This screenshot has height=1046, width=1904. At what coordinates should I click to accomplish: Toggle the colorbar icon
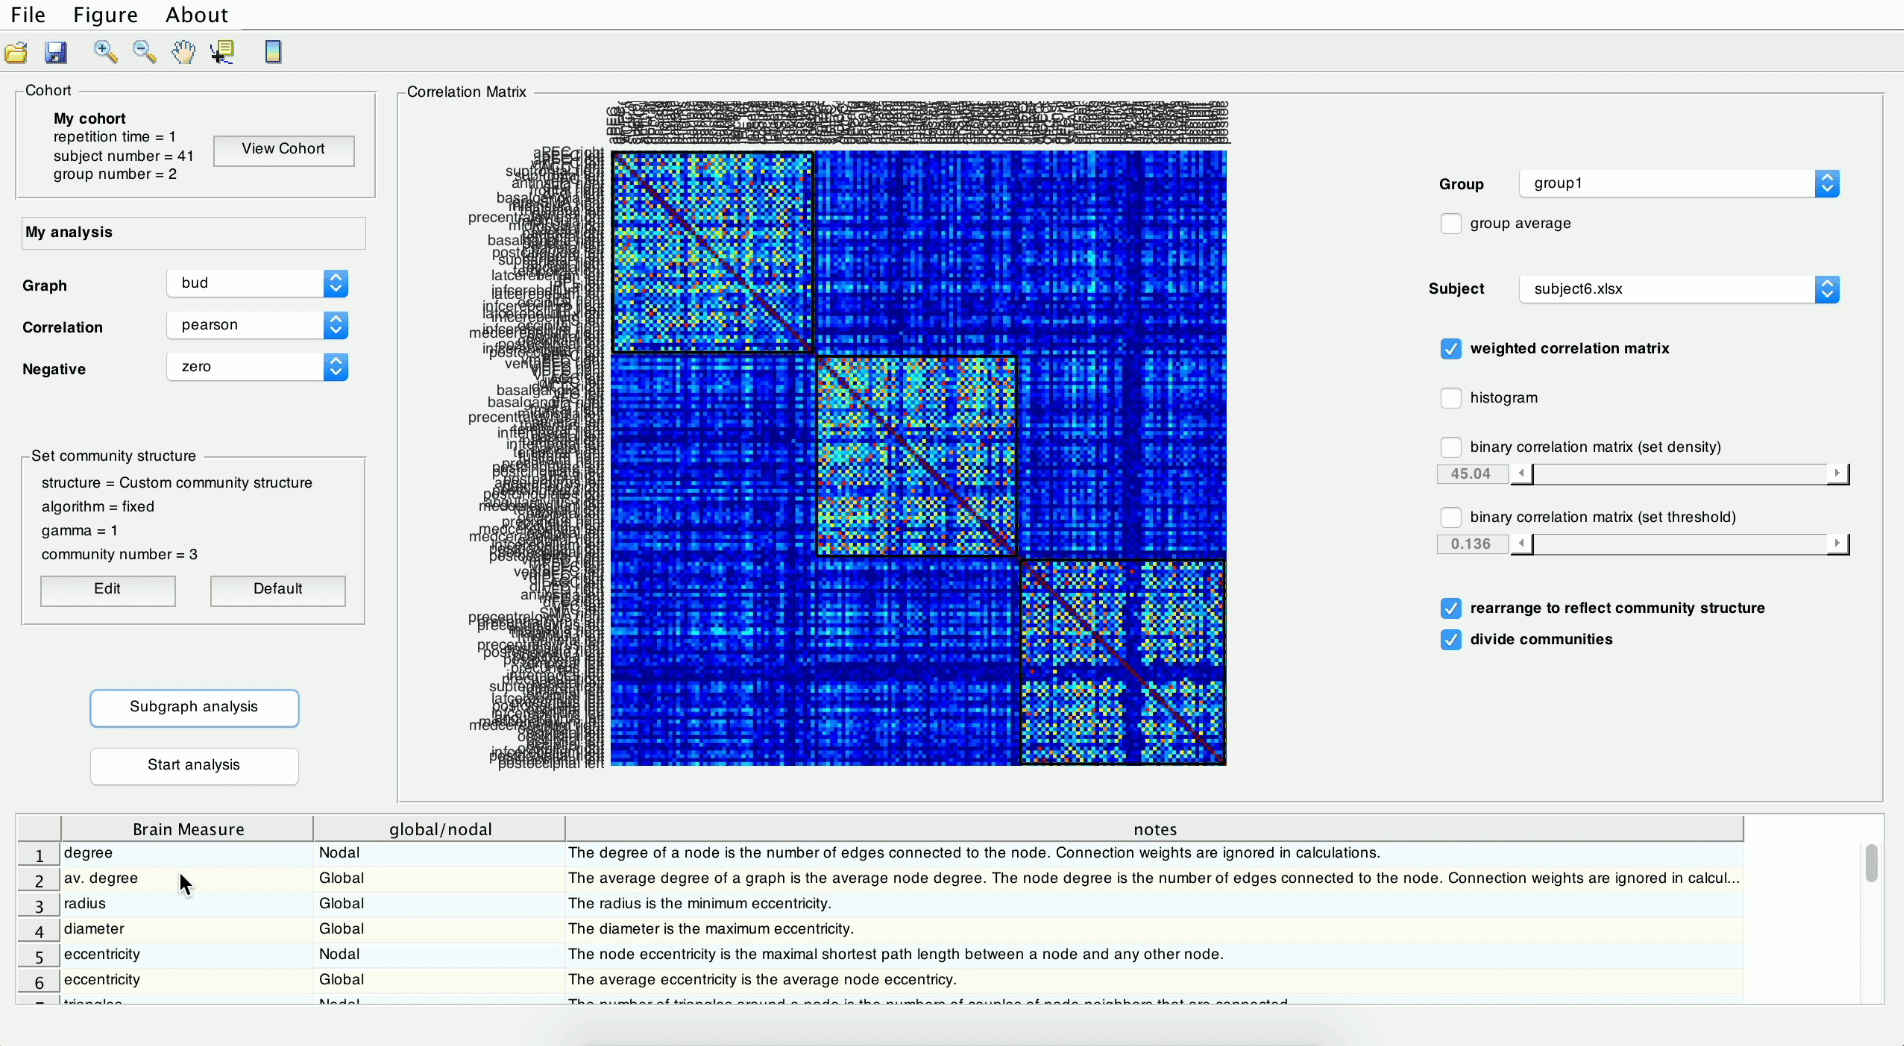click(273, 52)
